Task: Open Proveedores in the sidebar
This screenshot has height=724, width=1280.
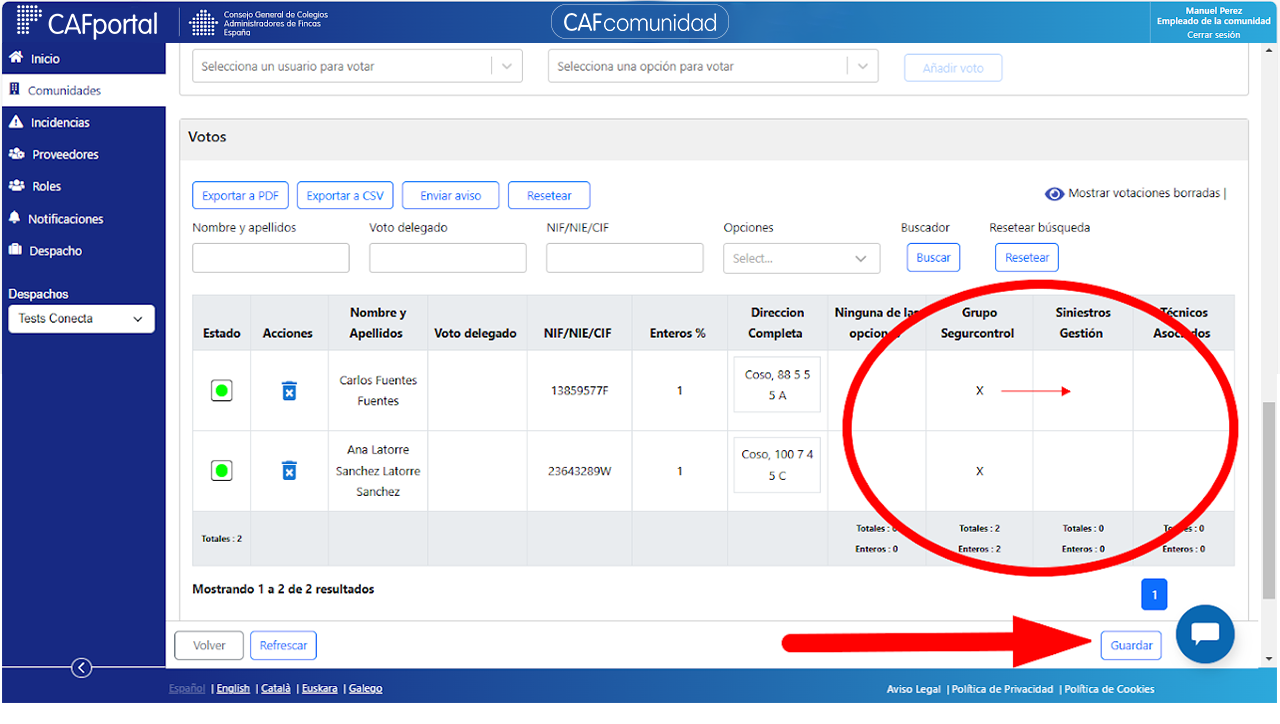Action: coord(65,155)
